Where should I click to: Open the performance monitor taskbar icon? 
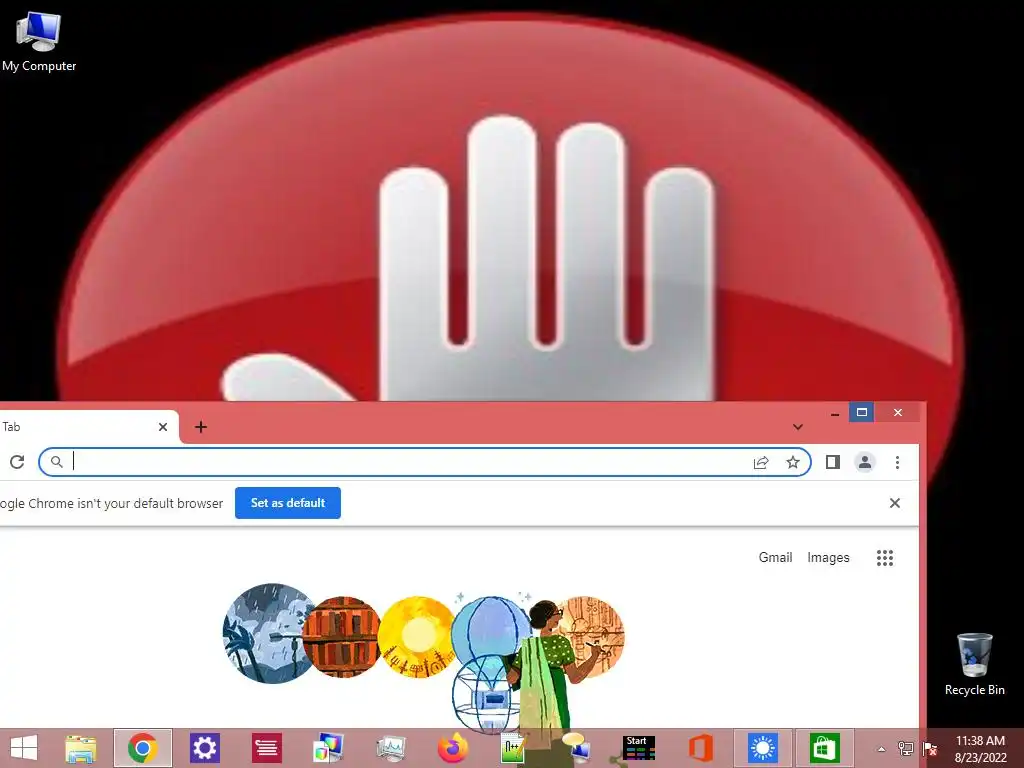point(391,748)
